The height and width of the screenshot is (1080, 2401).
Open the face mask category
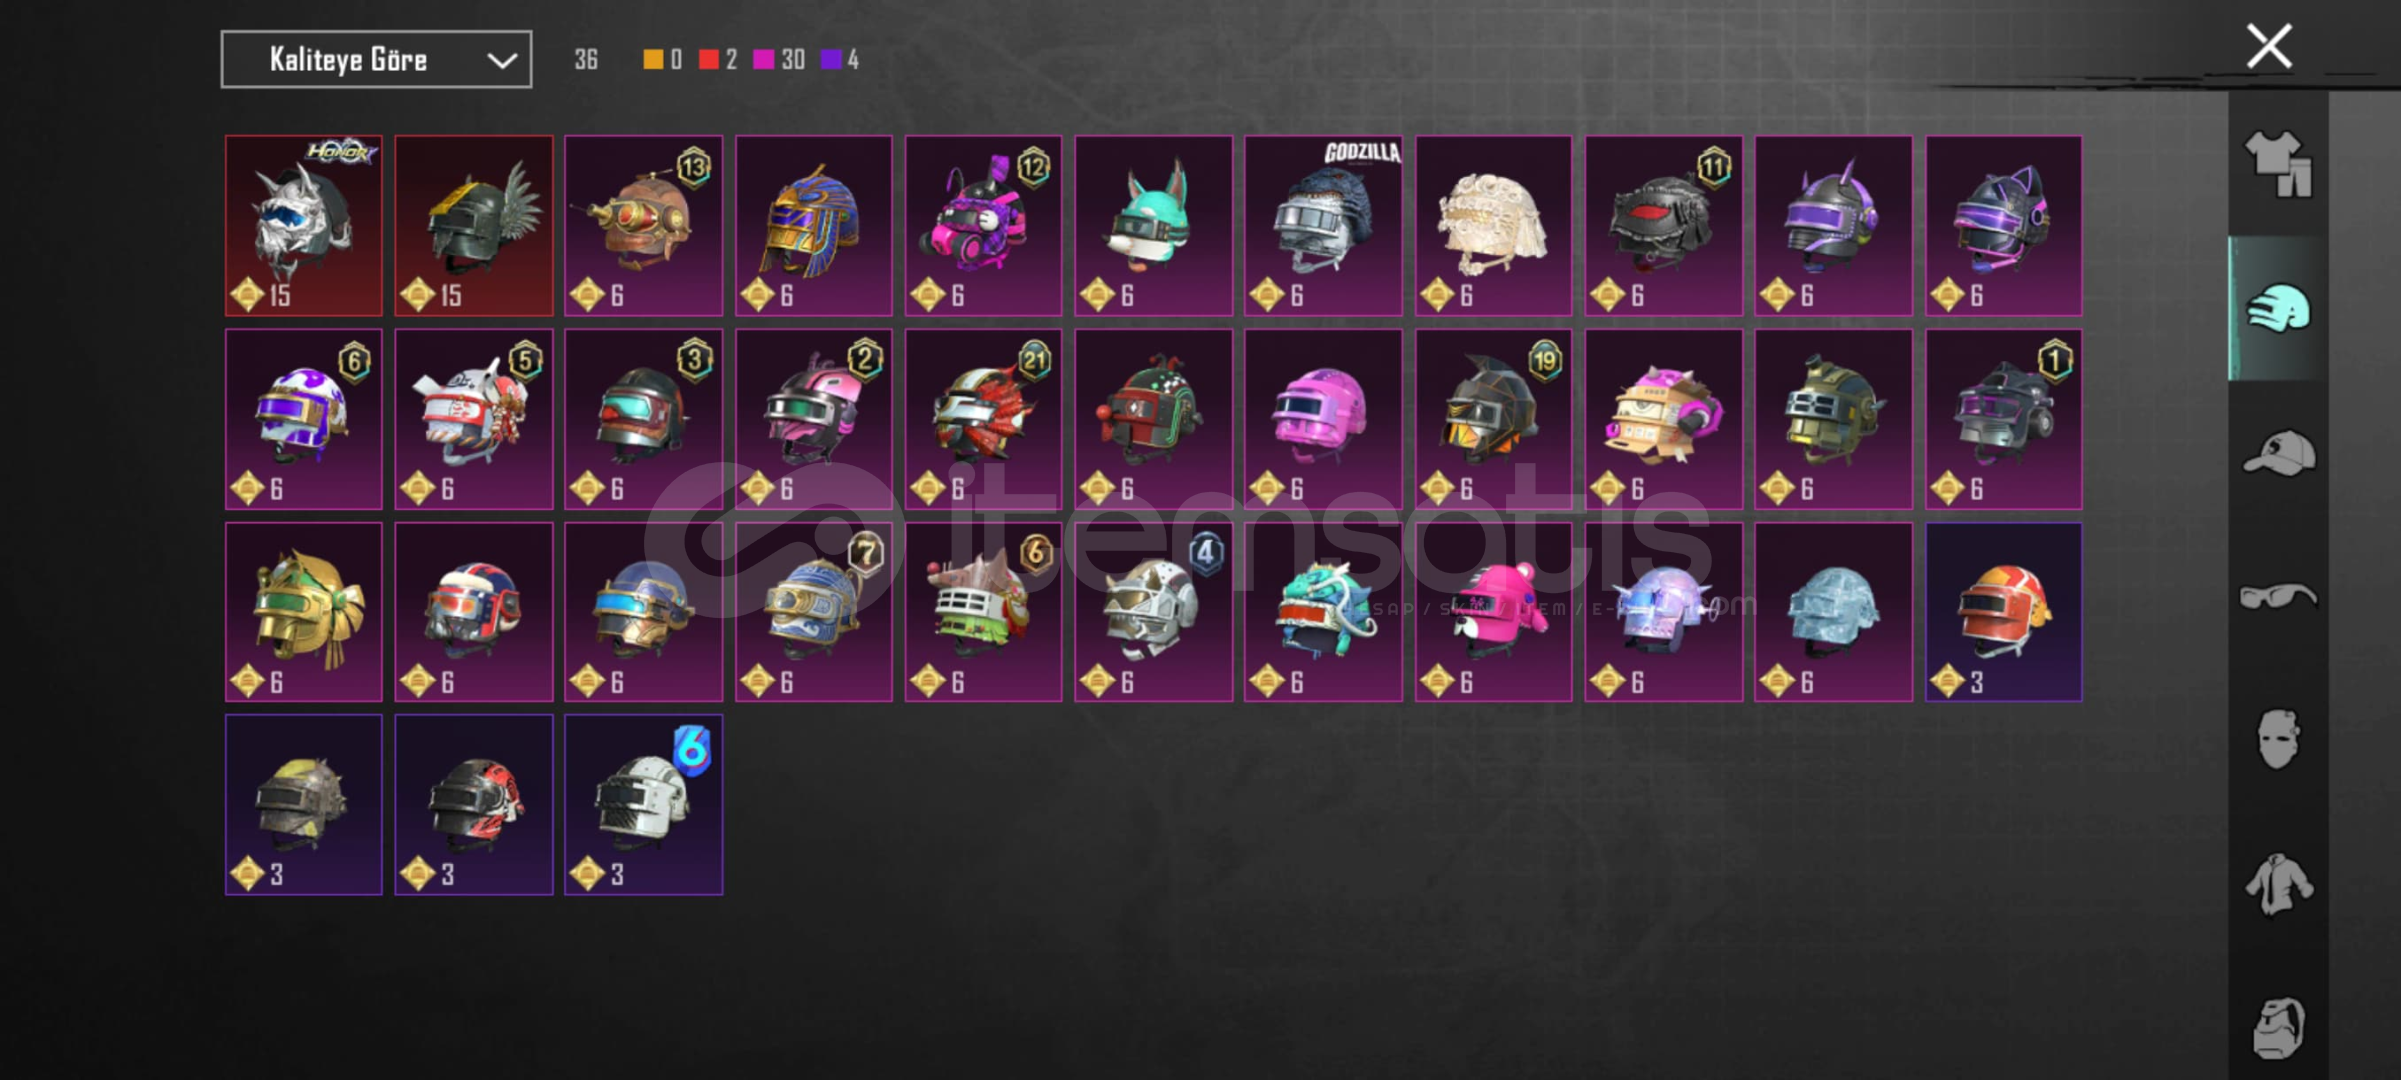pos(2278,739)
